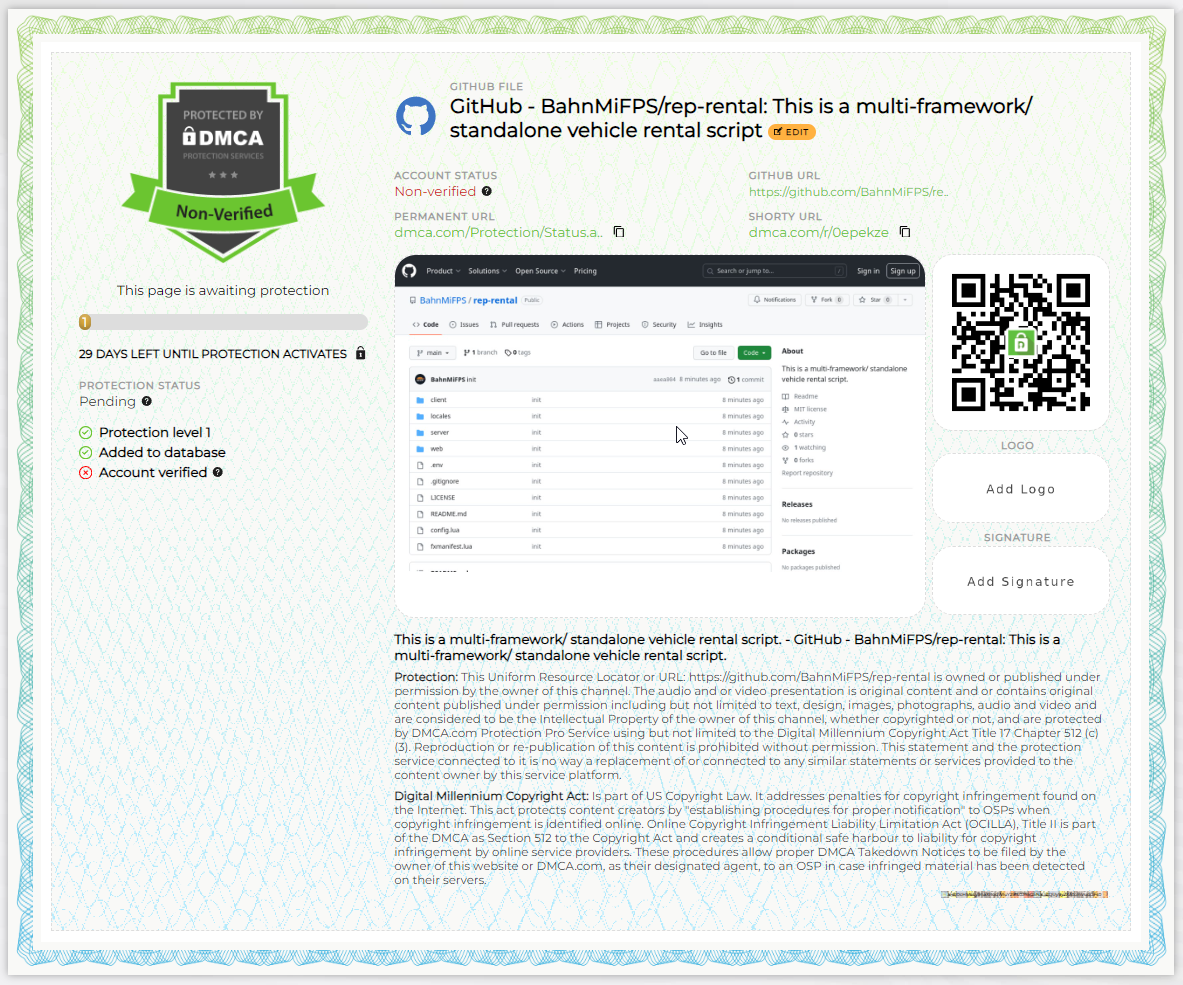Screen dimensions: 1183x985
Task: Copy the Shorty URL via its copy icon
Action: [x=904, y=231]
